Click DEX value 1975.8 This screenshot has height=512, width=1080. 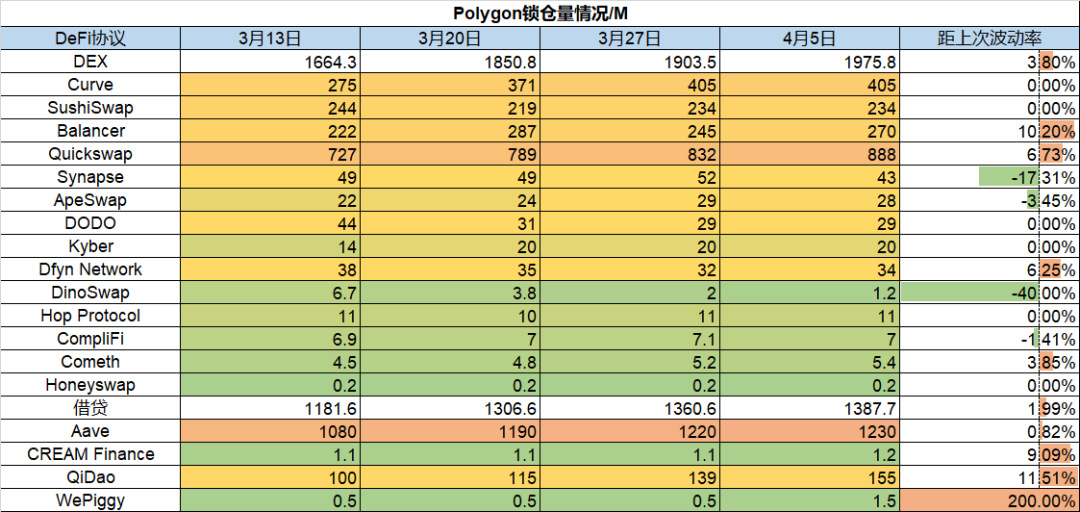point(809,63)
